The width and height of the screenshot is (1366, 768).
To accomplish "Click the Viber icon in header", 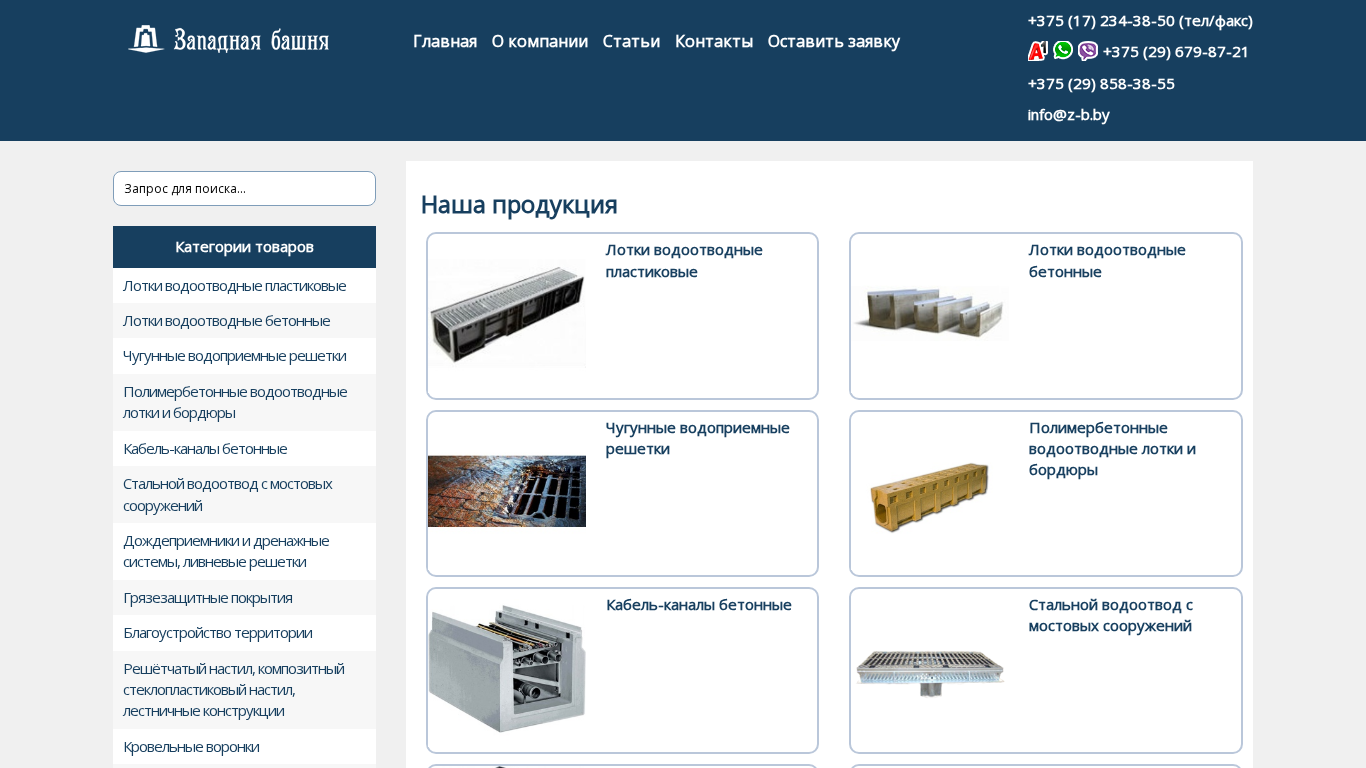I will point(1088,51).
